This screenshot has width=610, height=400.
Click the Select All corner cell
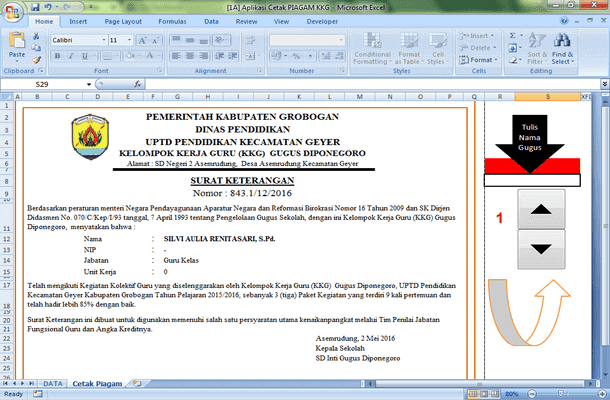[7, 96]
